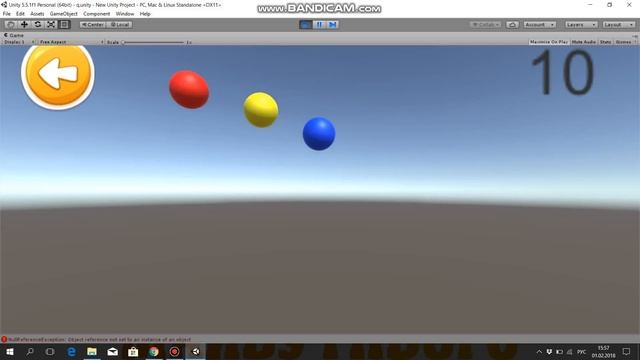Pause the running game
The width and height of the screenshot is (640, 360).
pos(319,24)
